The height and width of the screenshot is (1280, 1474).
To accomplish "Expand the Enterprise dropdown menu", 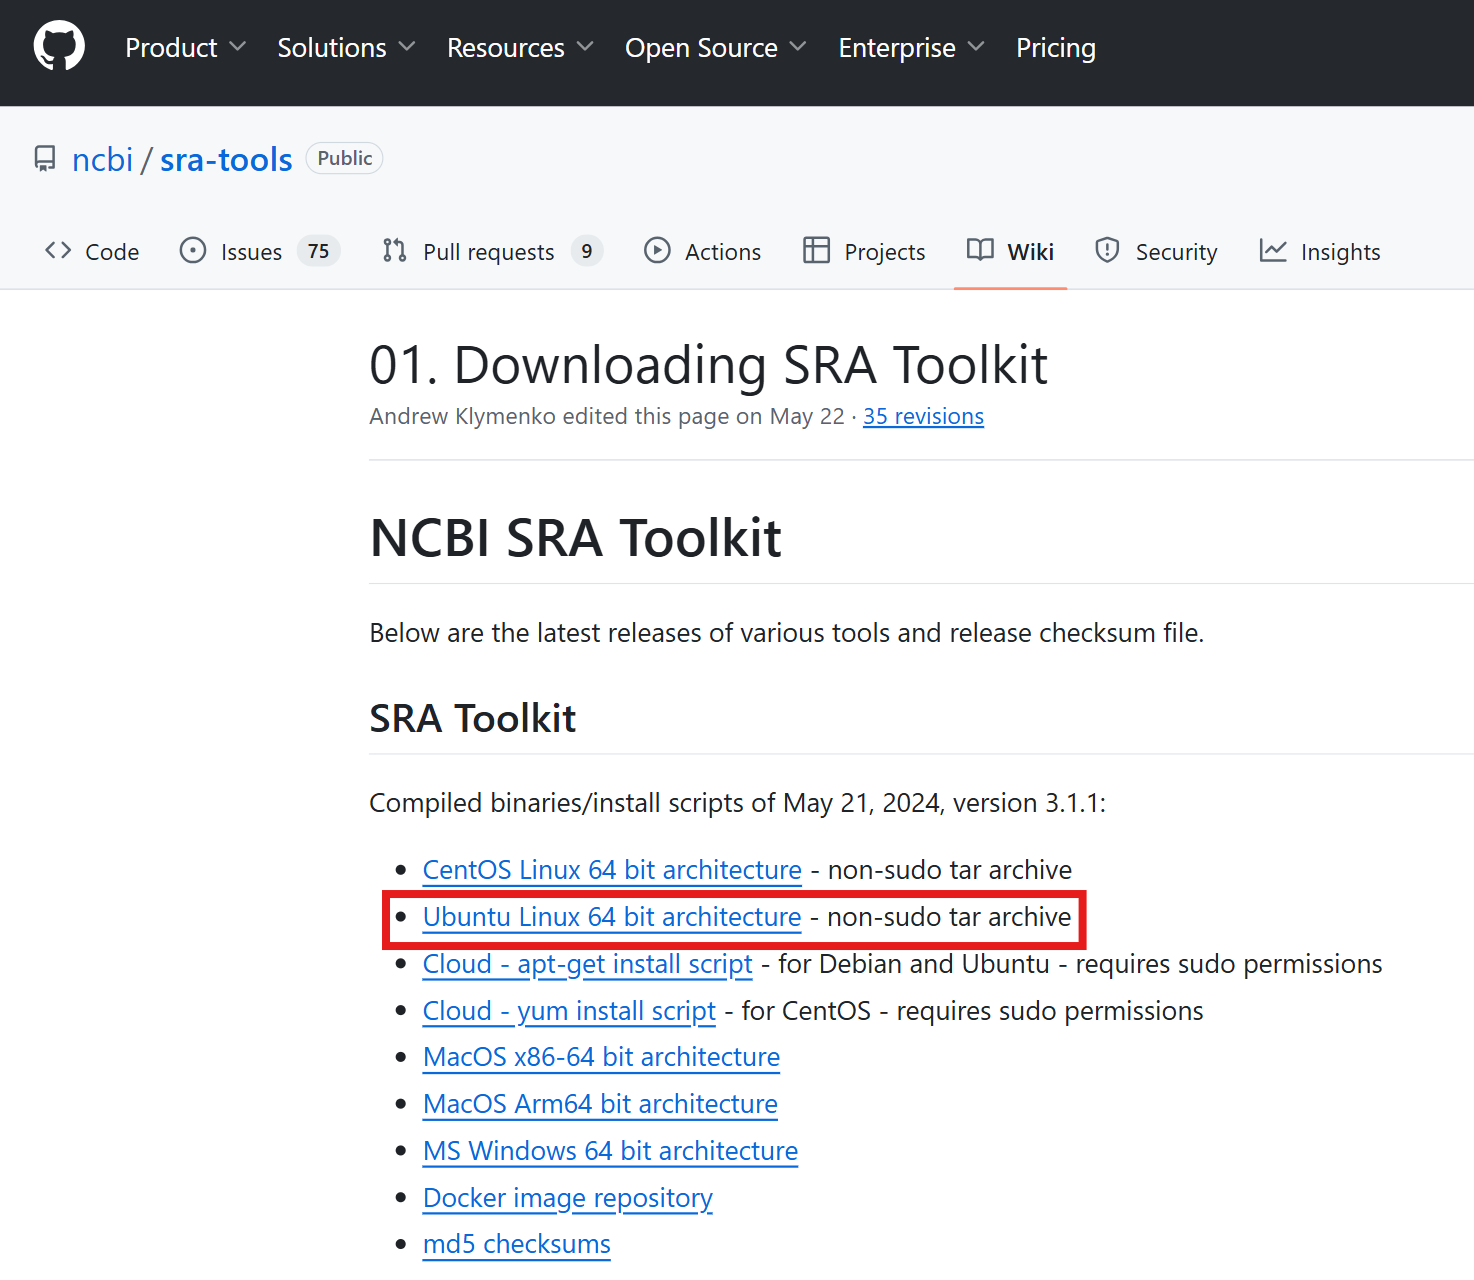I will [x=911, y=47].
